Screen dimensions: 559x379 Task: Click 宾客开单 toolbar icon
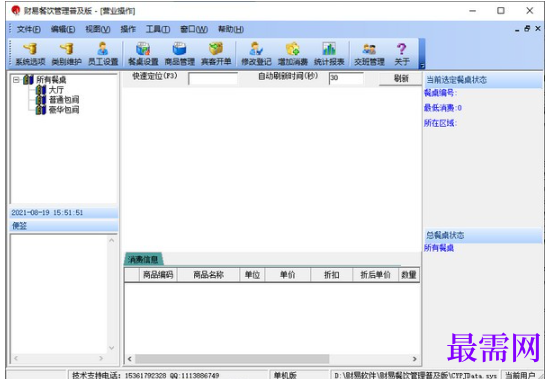(x=216, y=54)
